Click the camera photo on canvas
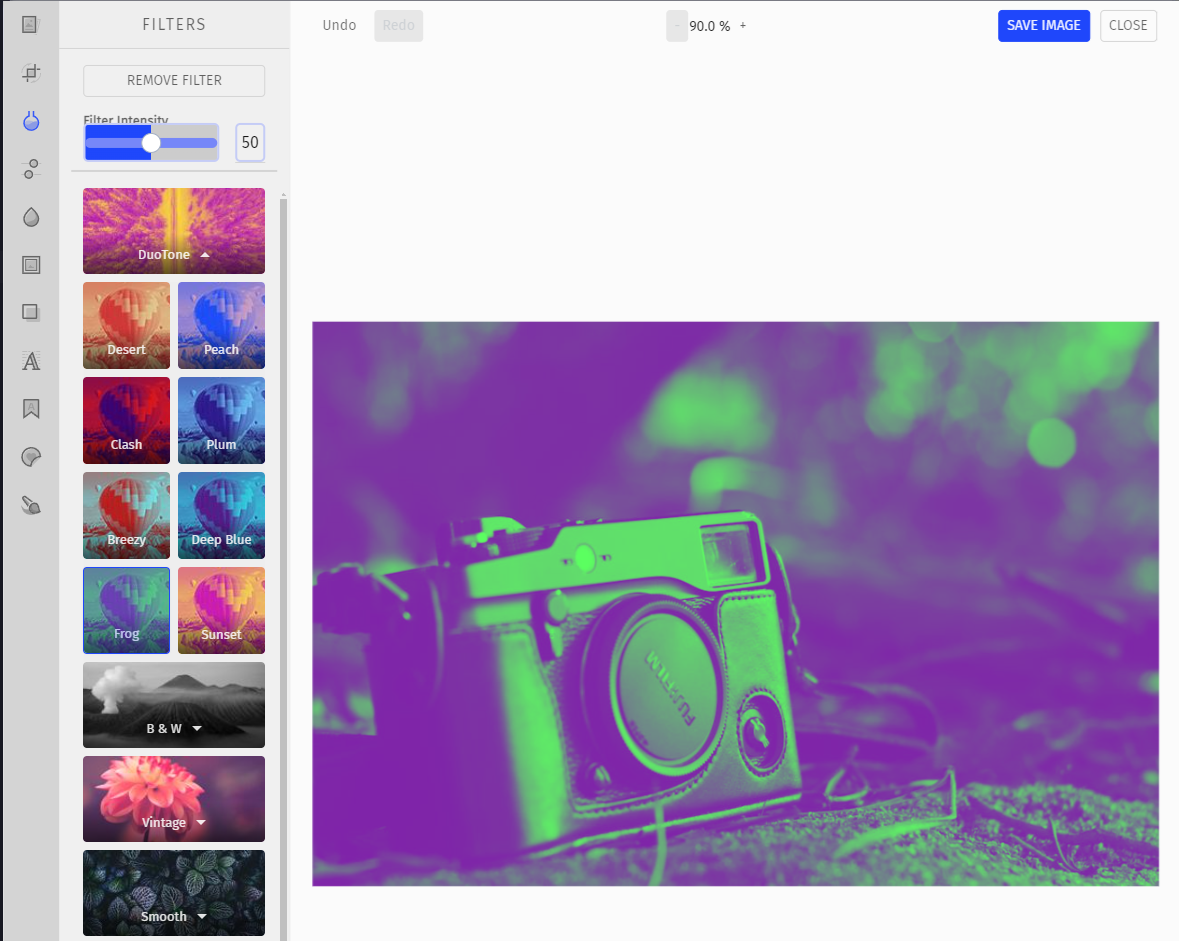This screenshot has width=1179, height=941. 735,603
